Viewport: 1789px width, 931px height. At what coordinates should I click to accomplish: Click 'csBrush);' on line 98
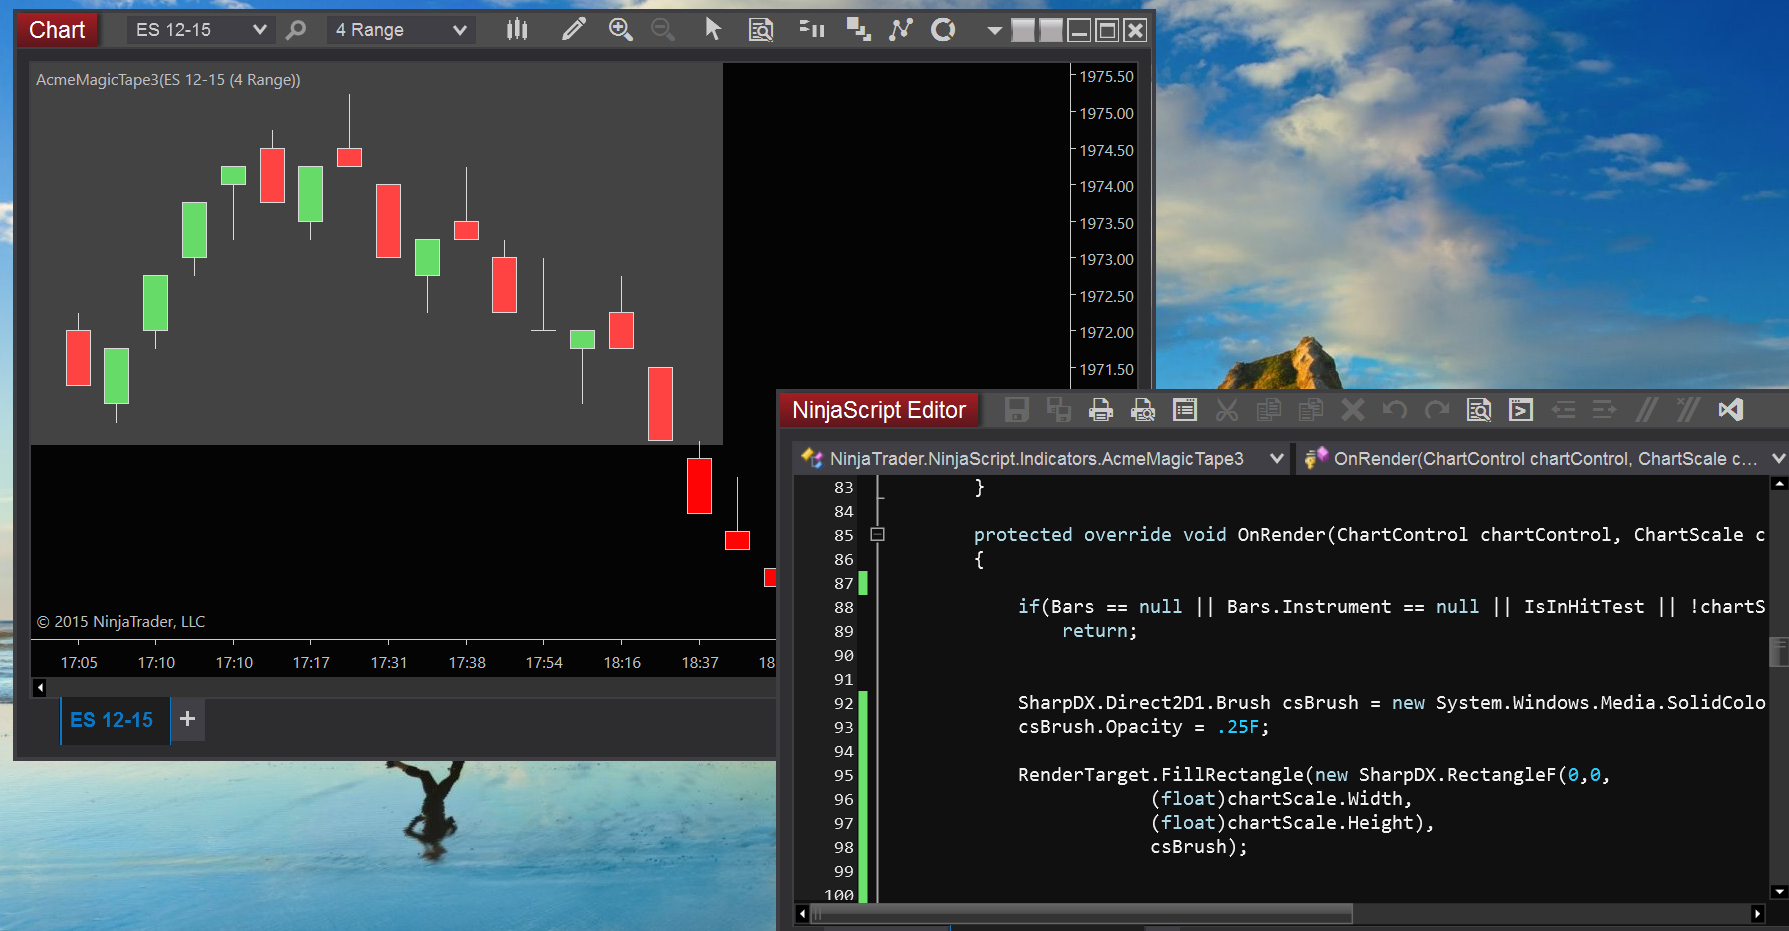(x=1199, y=848)
